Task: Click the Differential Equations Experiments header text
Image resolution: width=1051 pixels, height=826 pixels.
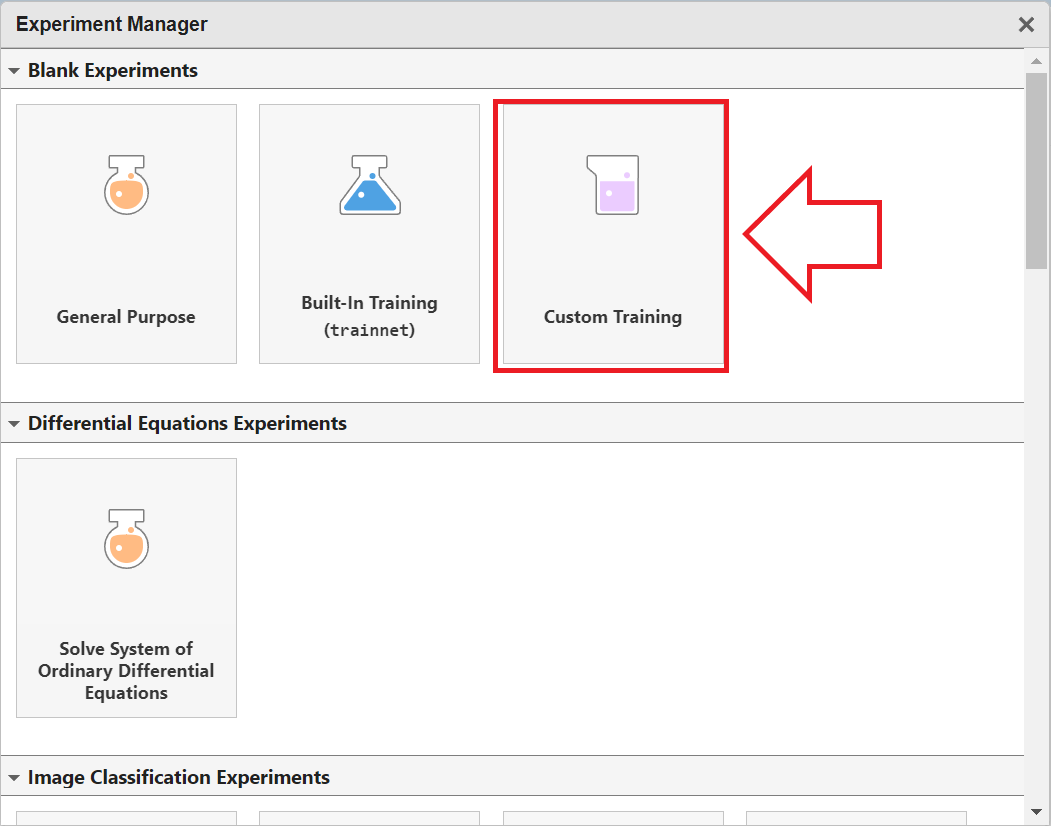Action: pos(187,424)
